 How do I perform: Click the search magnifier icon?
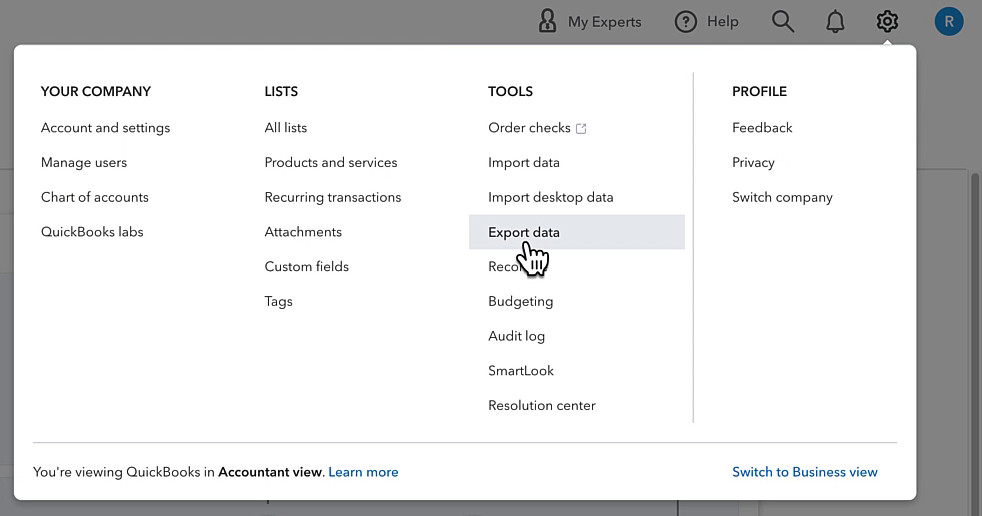tap(783, 22)
